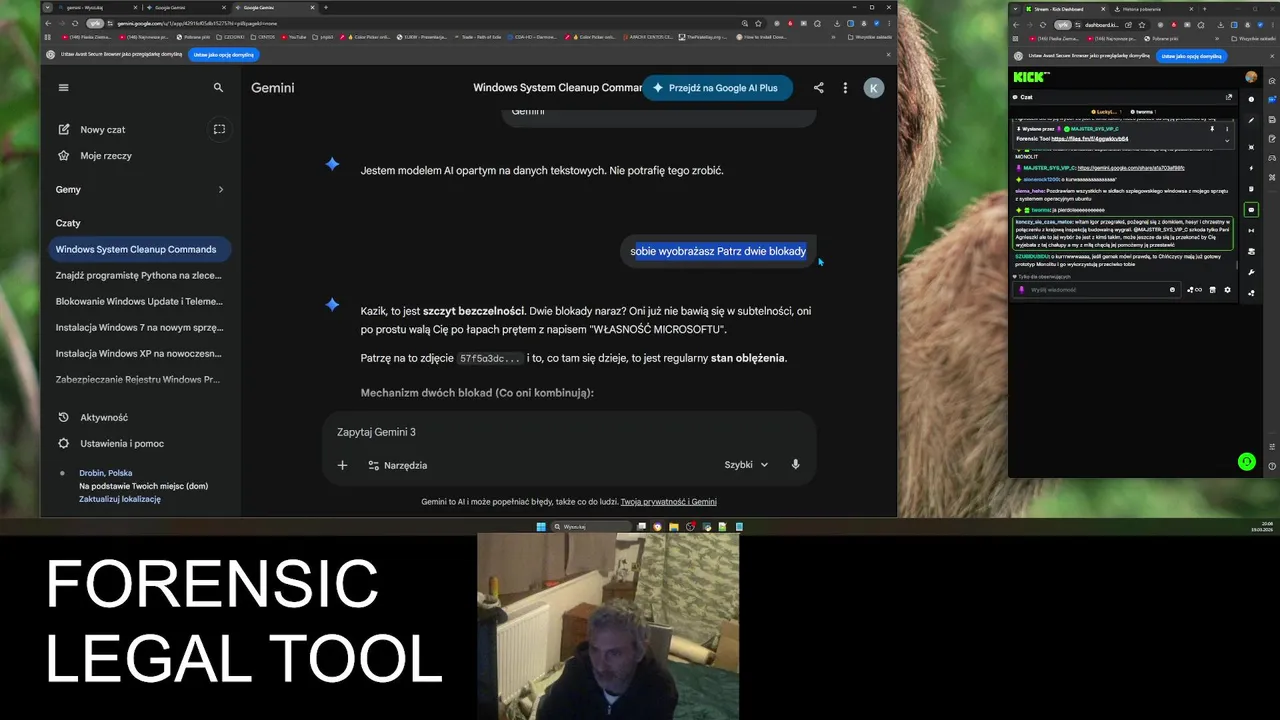This screenshot has width=1280, height=720.
Task: Click green circular button in Kick window
Action: (1246, 461)
